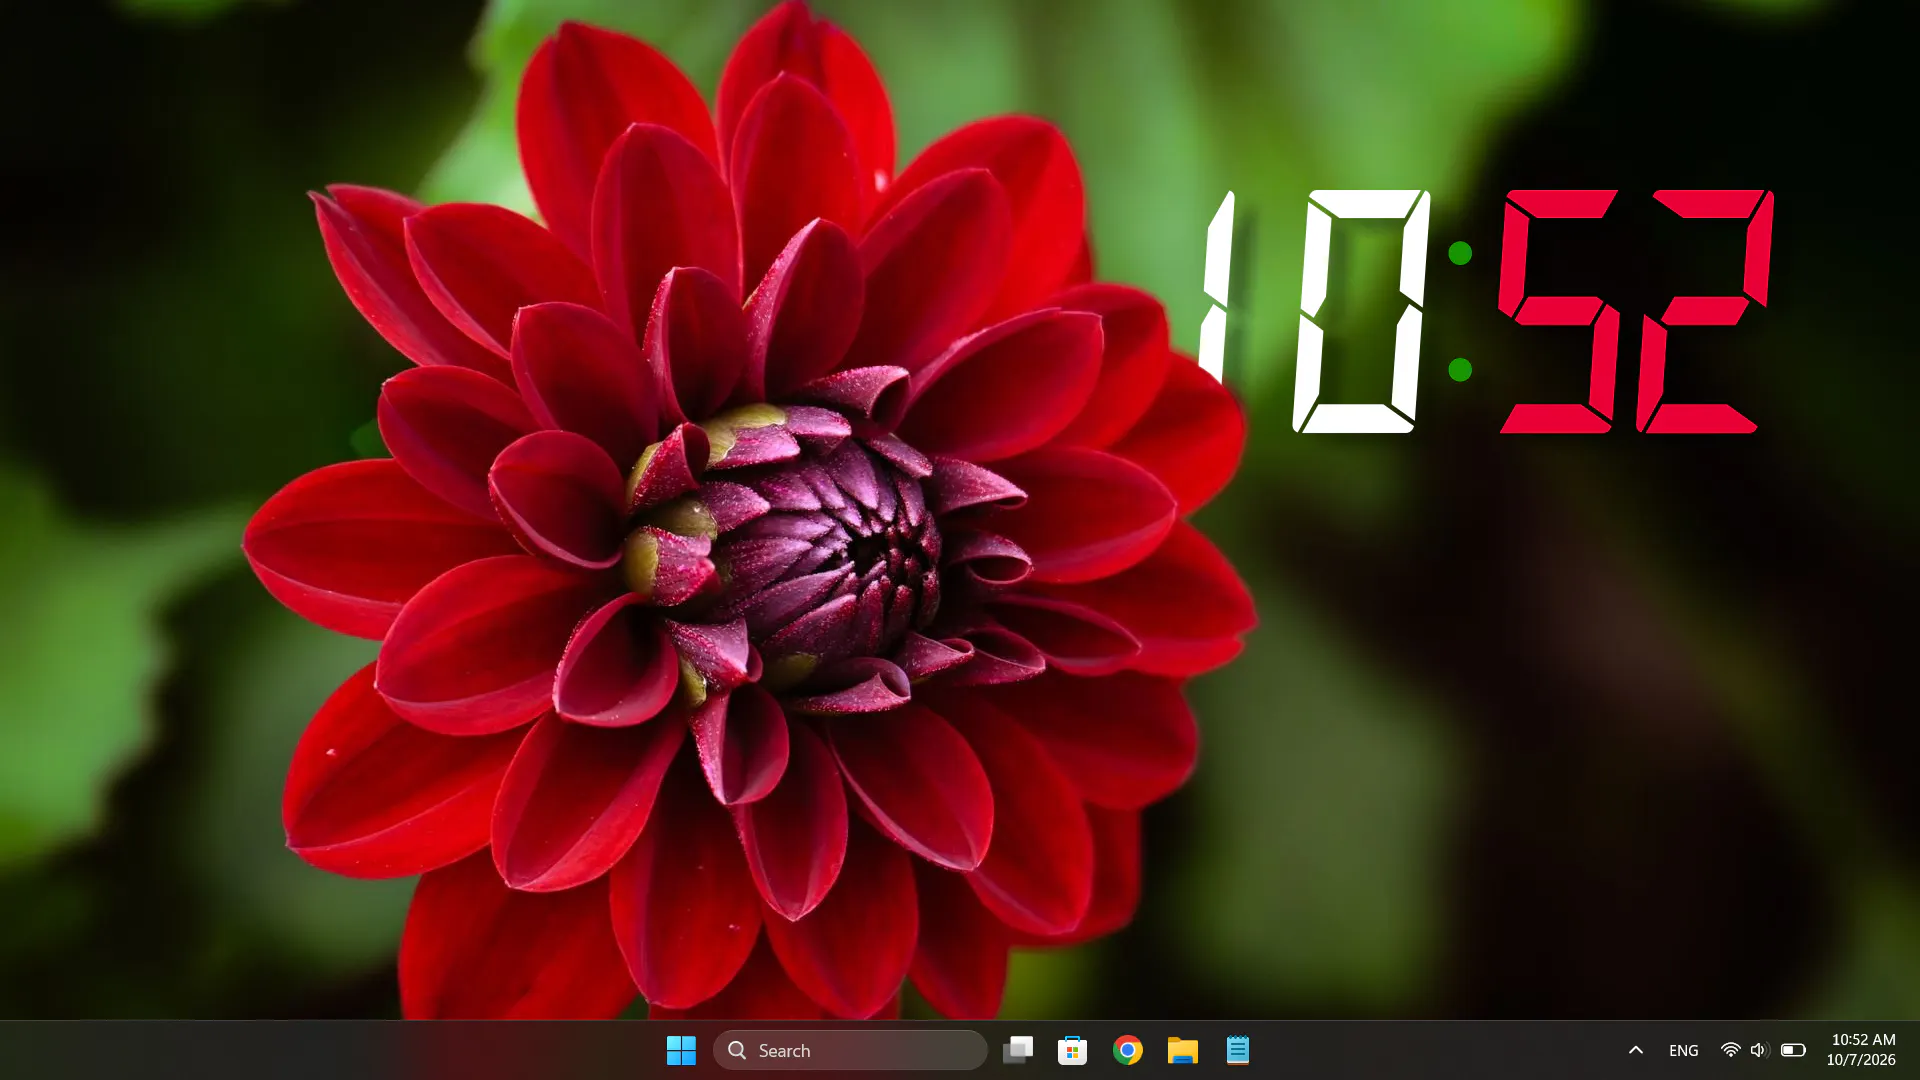Image resolution: width=1920 pixels, height=1080 pixels.
Task: Open Google Chrome from the taskbar
Action: coord(1128,1050)
